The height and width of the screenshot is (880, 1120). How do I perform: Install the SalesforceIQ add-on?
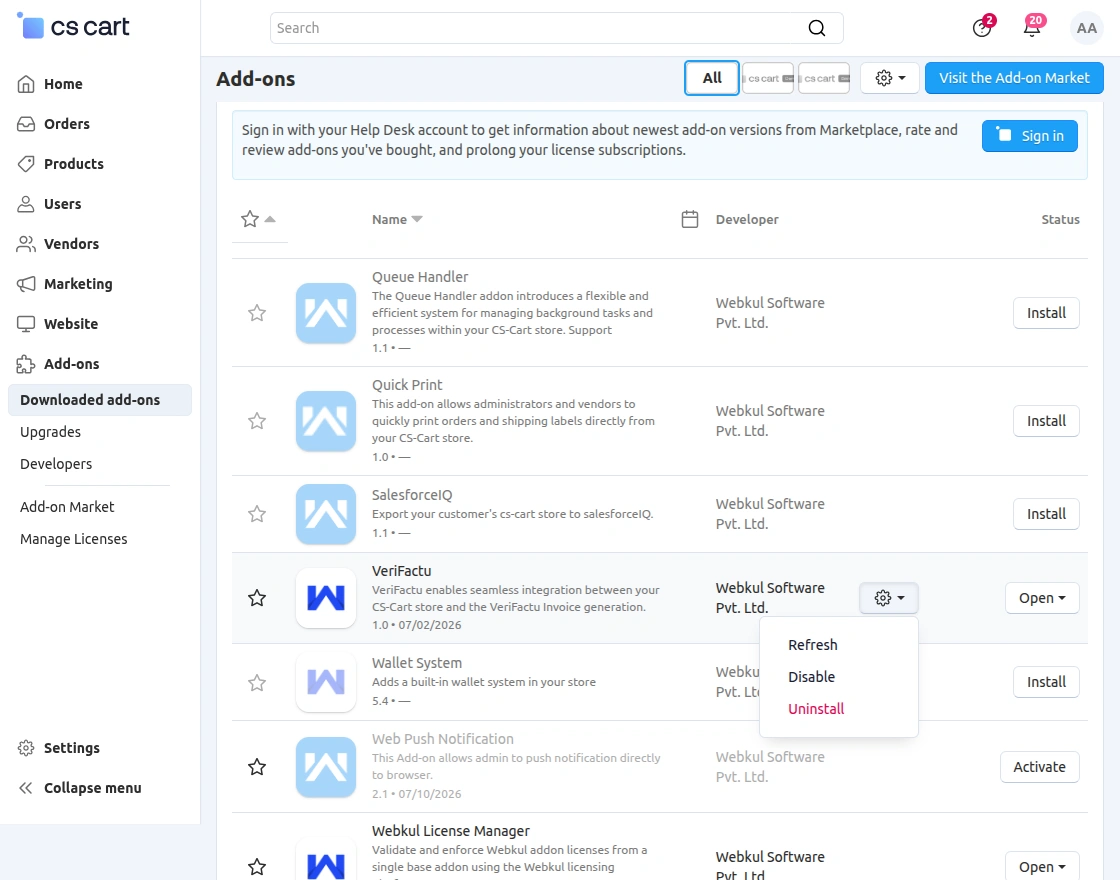tap(1046, 514)
